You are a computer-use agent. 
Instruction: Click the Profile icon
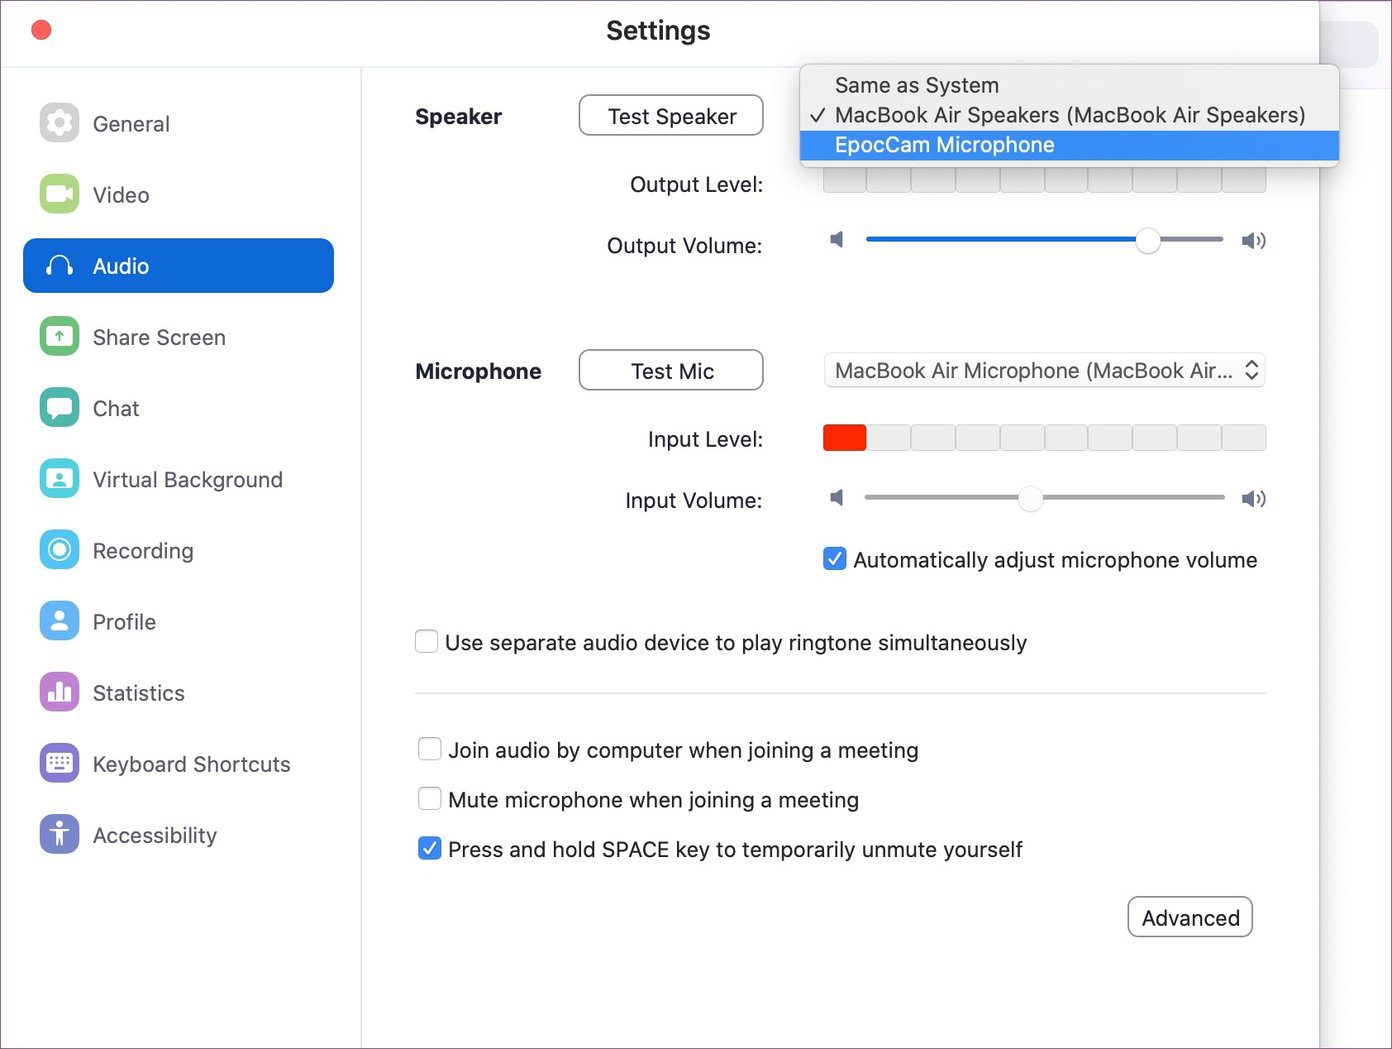[59, 621]
